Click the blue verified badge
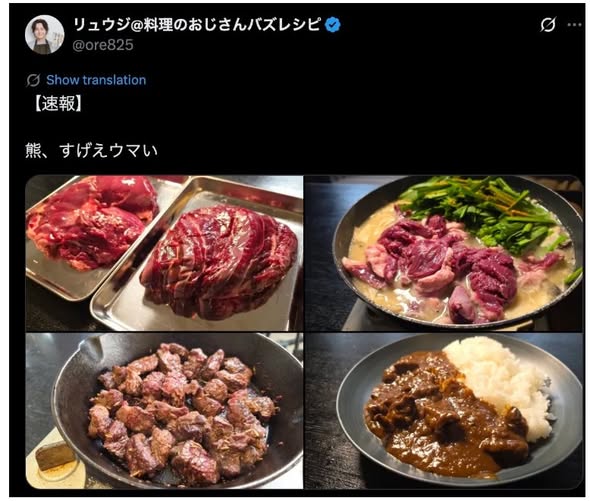Image resolution: width=590 pixels, height=501 pixels. [333, 25]
